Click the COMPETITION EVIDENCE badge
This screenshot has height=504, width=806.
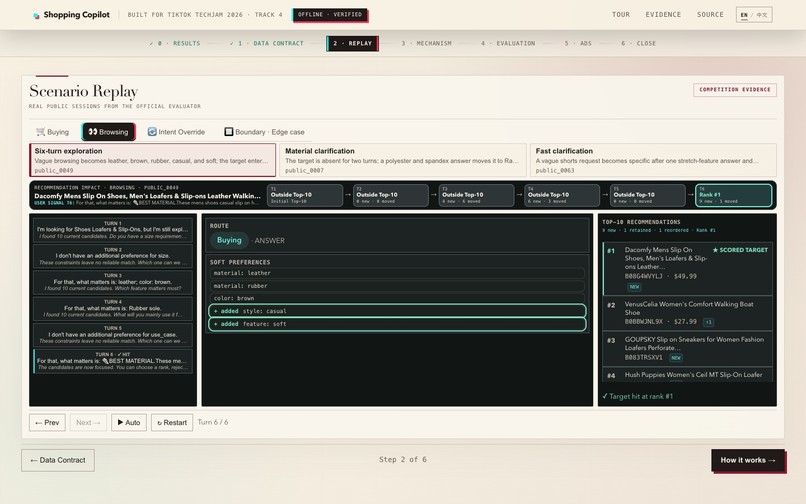735,89
